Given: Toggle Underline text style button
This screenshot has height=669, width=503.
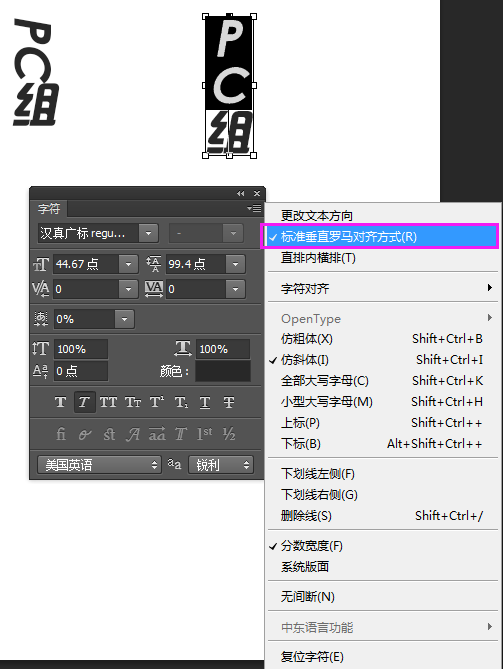Looking at the screenshot, I should pos(205,402).
